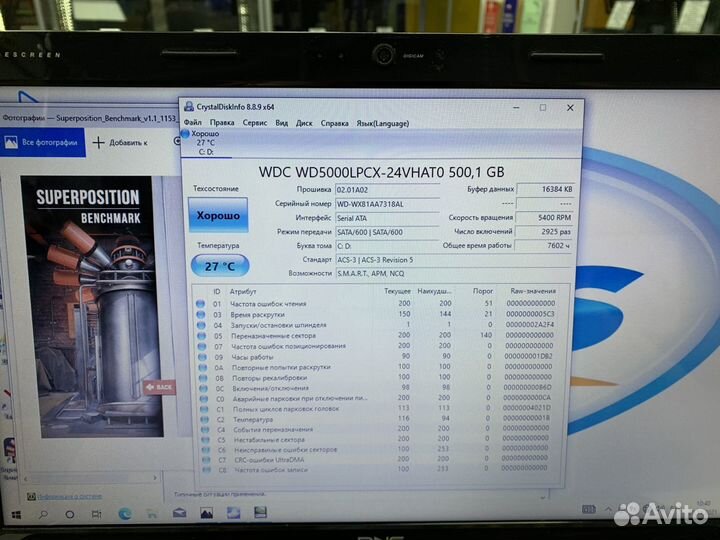This screenshot has width=720, height=540.
Task: Open the Справка menu
Action: tap(335, 123)
